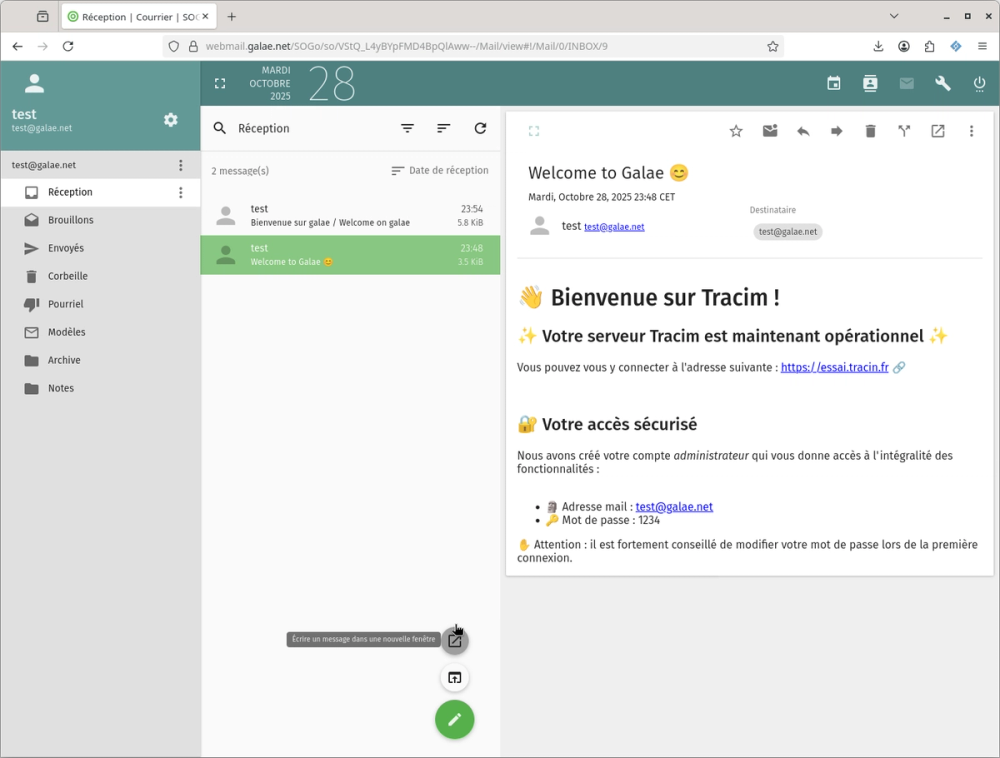Toggle fullscreen view of the open message
Screen dimensions: 1000x758
[534, 130]
